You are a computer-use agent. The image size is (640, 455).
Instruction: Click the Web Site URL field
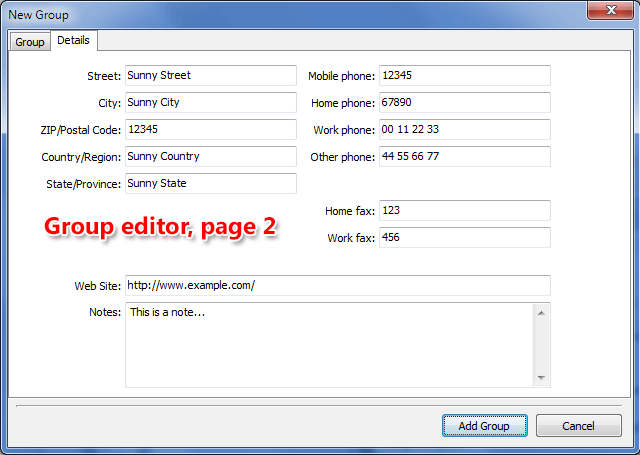(338, 285)
